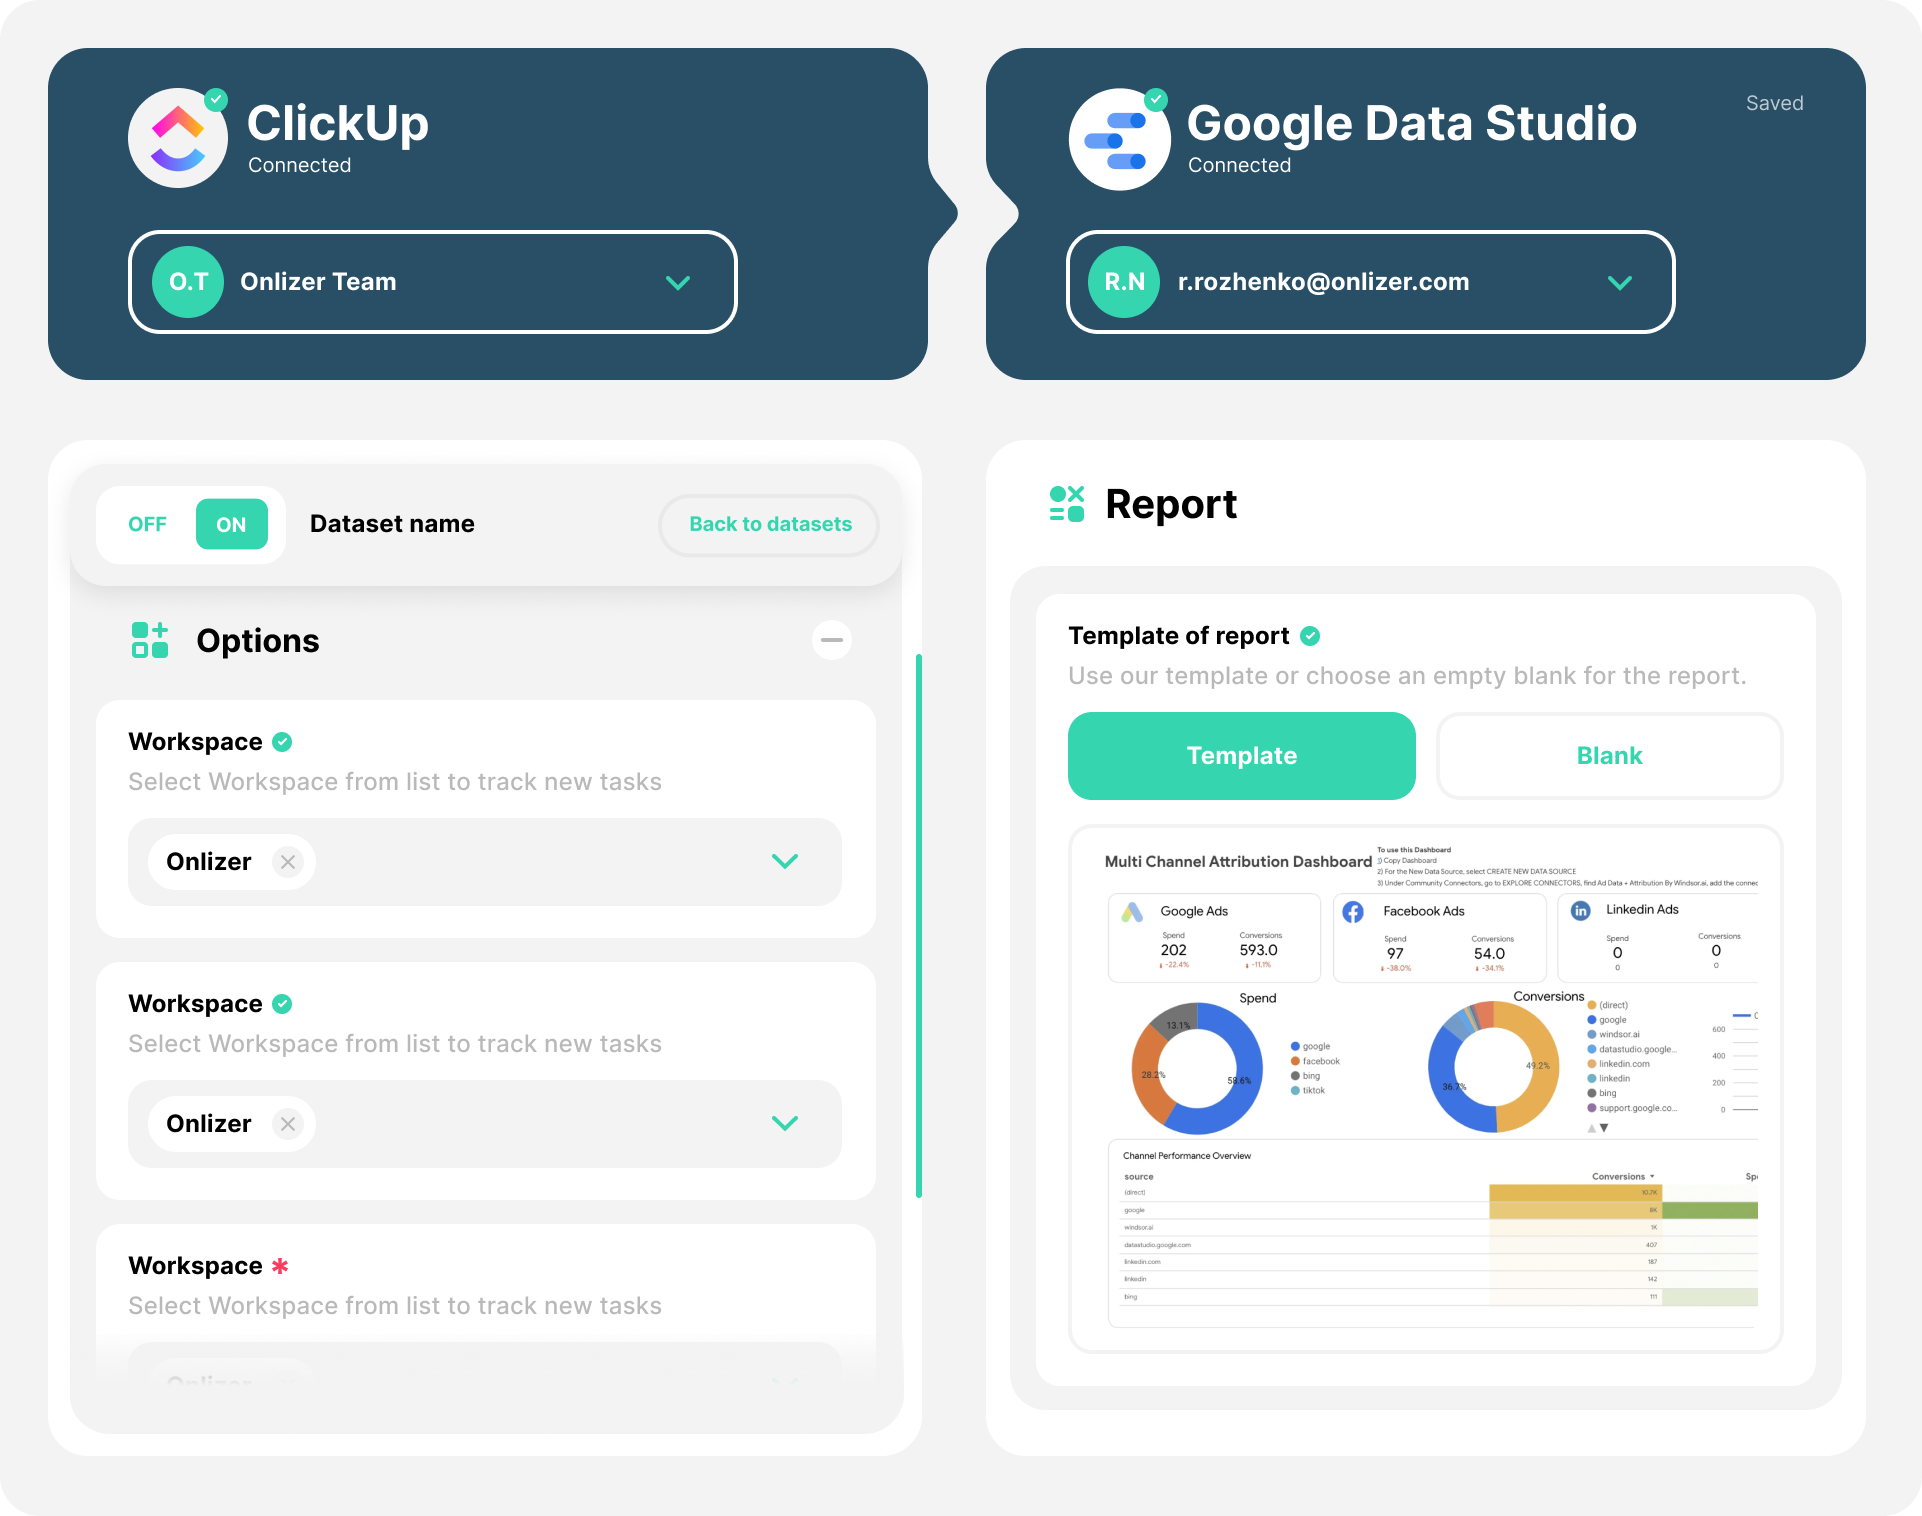Click the Google Data Studio logo icon

click(x=1119, y=139)
